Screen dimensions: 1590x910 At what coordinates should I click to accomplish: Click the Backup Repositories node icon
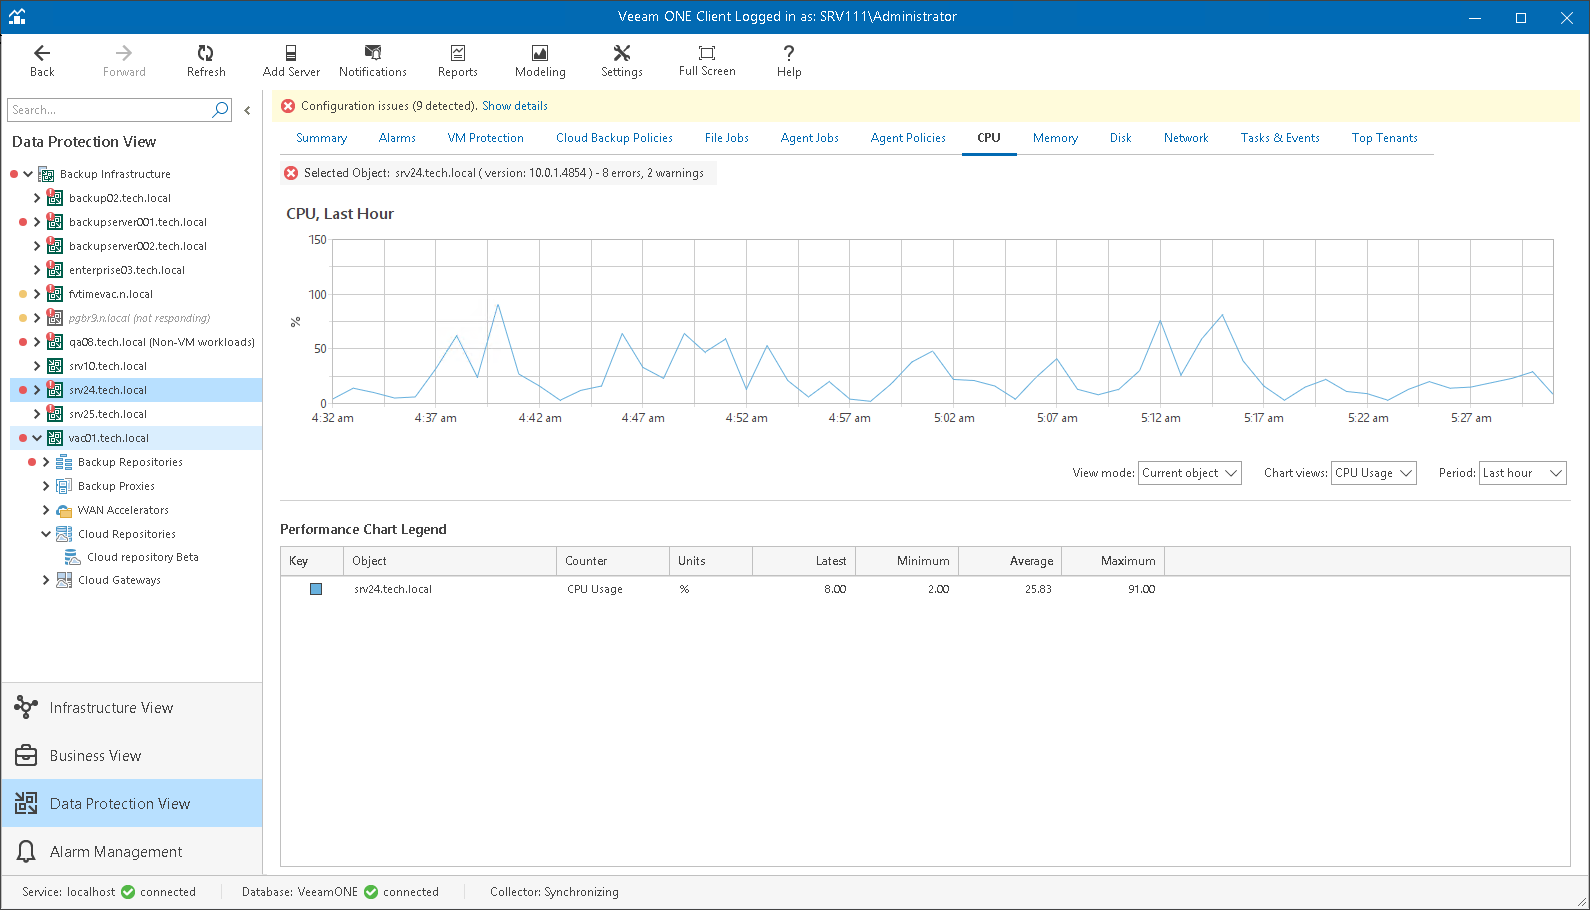pyautogui.click(x=64, y=462)
